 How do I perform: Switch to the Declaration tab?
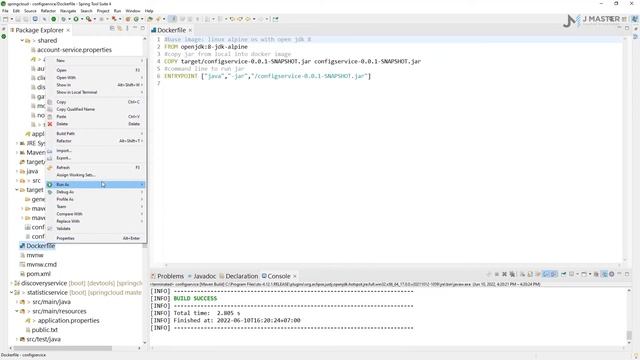point(239,276)
